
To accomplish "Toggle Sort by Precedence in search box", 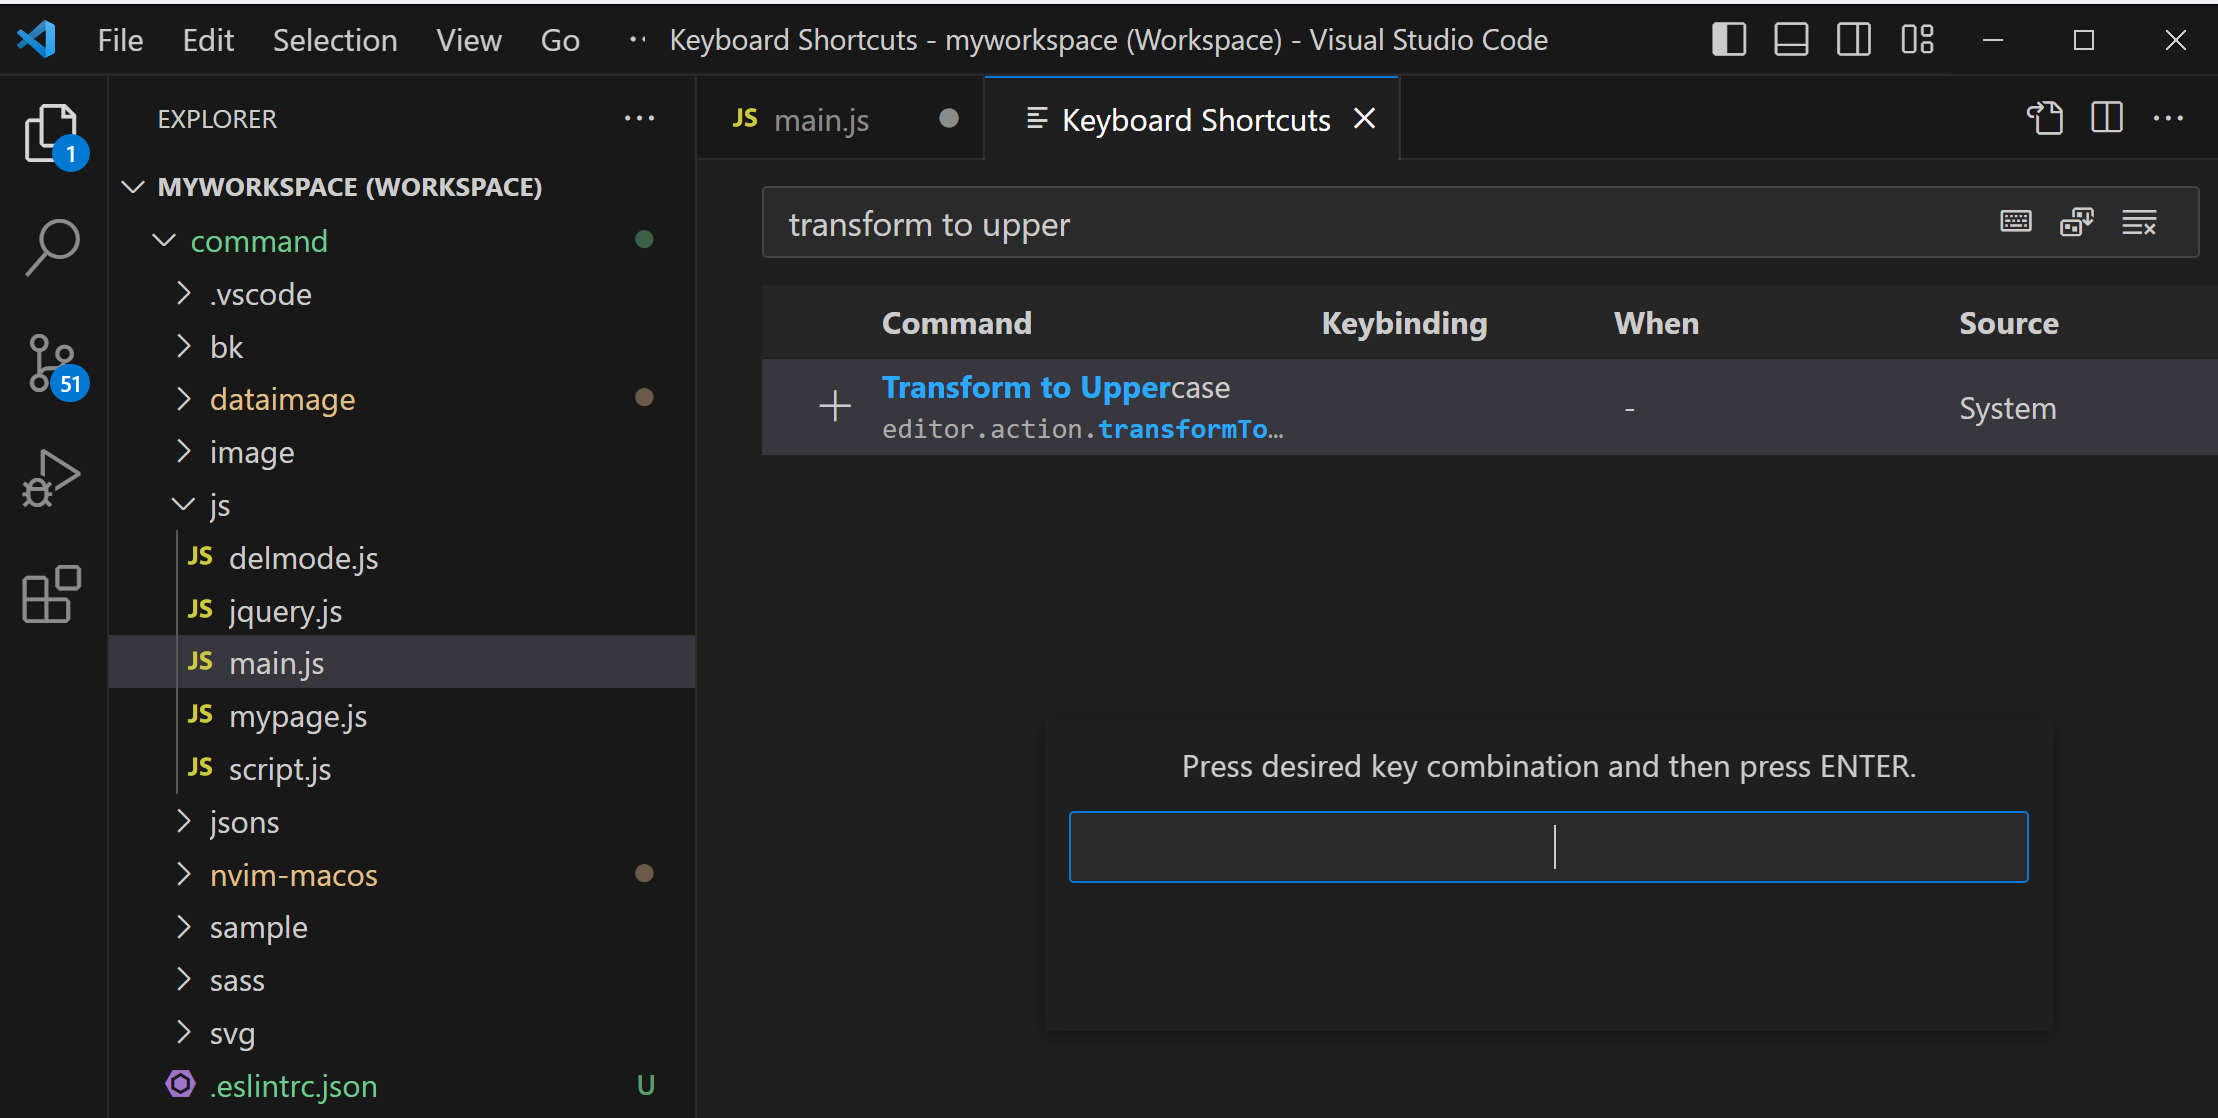I will pyautogui.click(x=2077, y=222).
